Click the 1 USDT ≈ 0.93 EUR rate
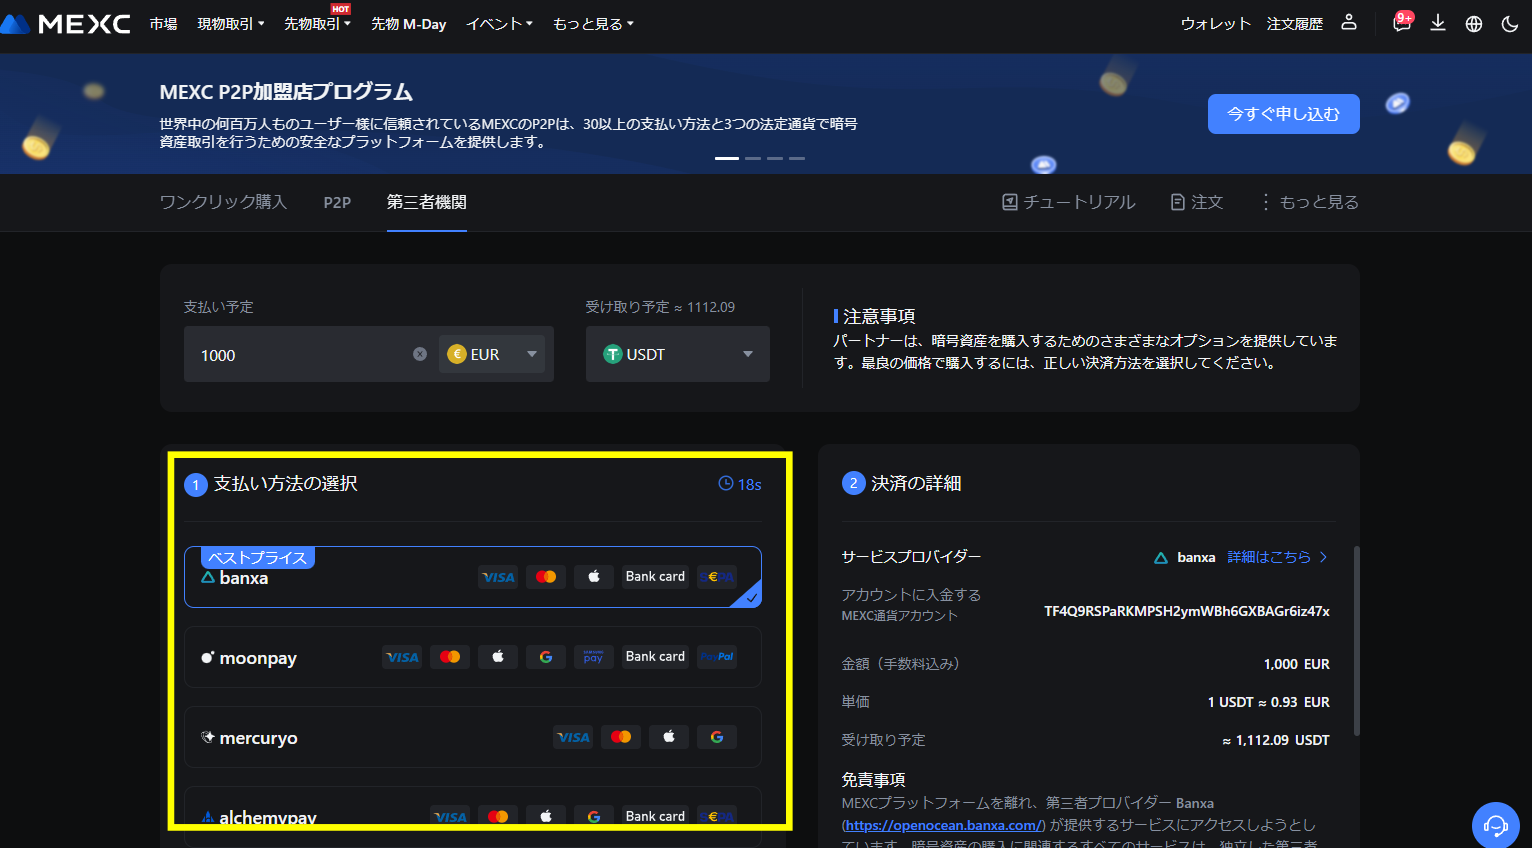The image size is (1532, 848). coord(1269,702)
